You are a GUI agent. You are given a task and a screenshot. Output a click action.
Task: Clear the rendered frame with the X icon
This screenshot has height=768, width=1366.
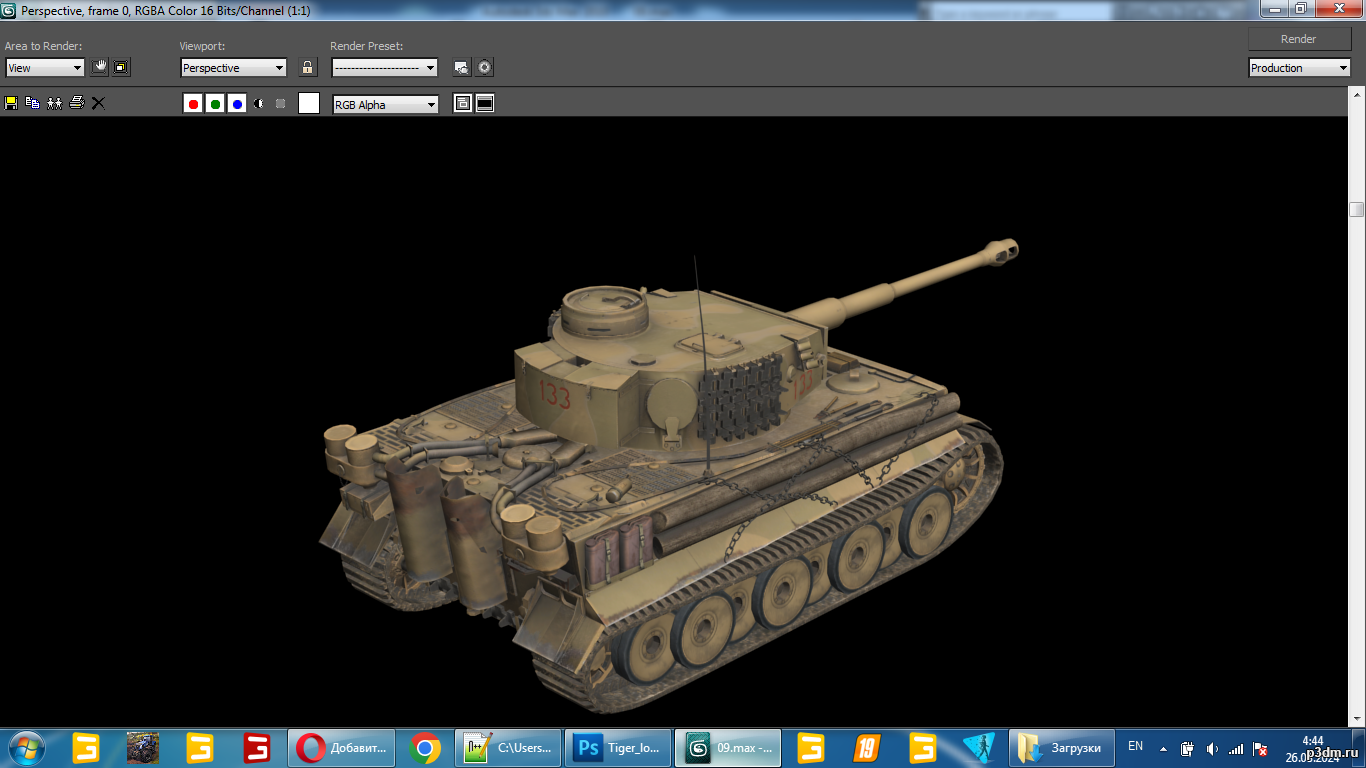(98, 103)
